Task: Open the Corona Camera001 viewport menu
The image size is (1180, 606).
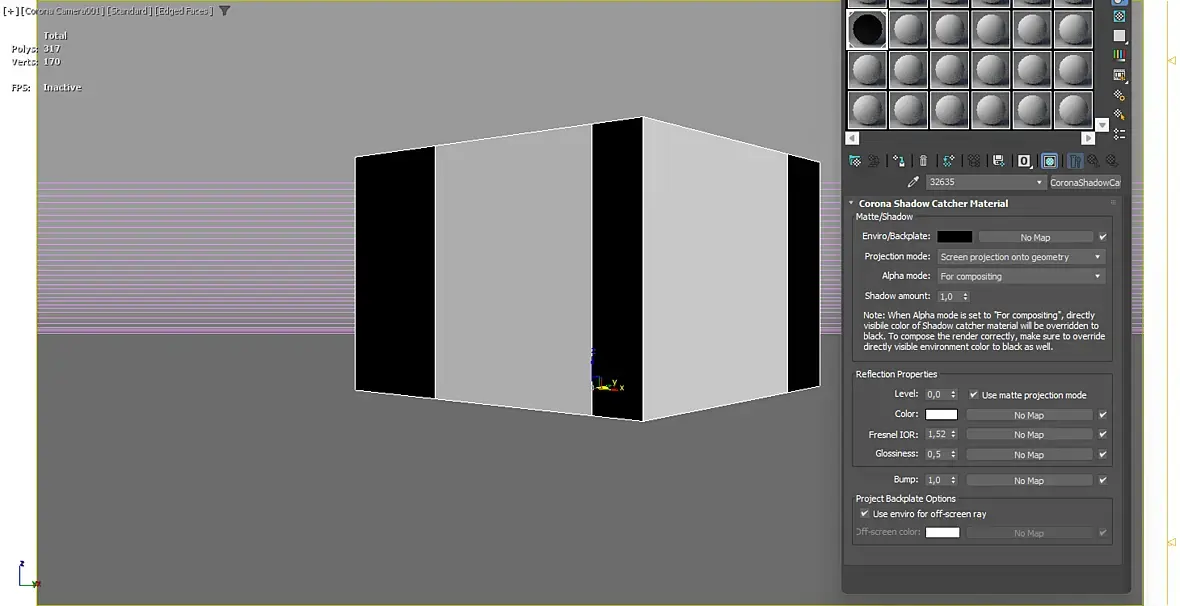Action: [x=62, y=11]
